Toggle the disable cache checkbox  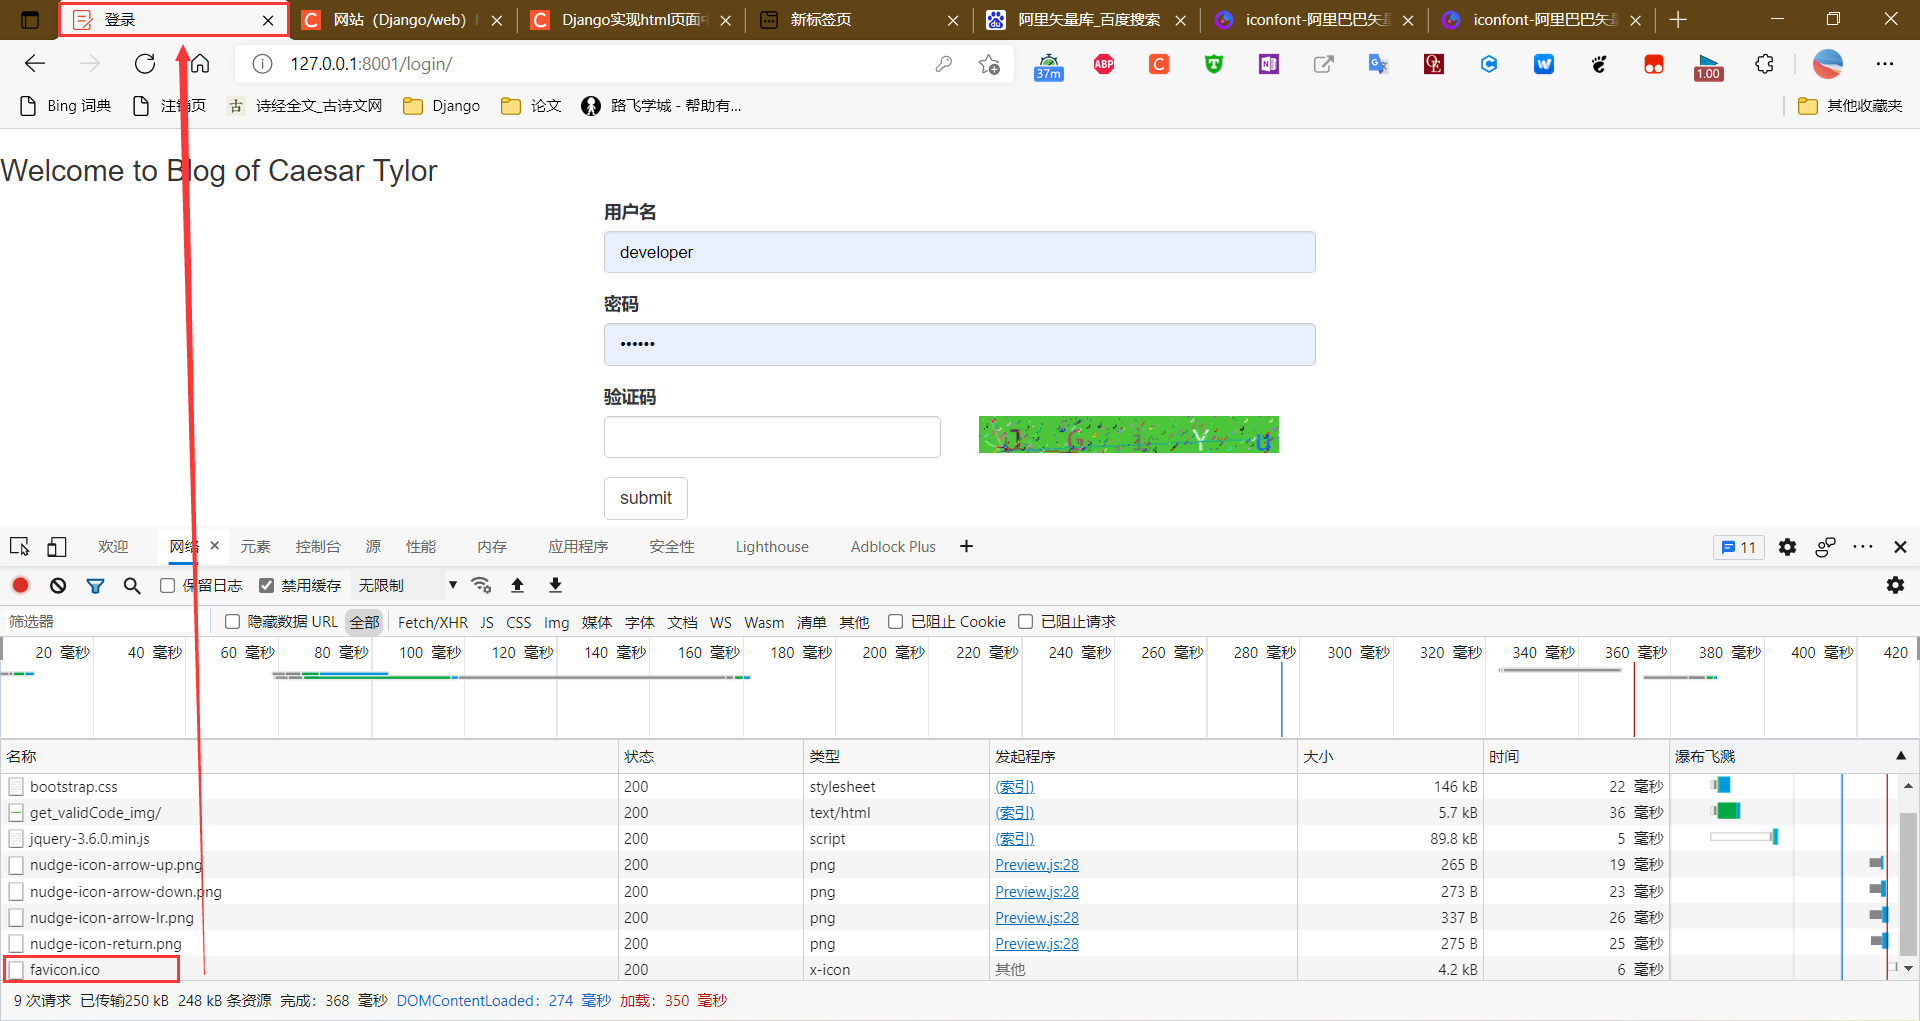(266, 585)
